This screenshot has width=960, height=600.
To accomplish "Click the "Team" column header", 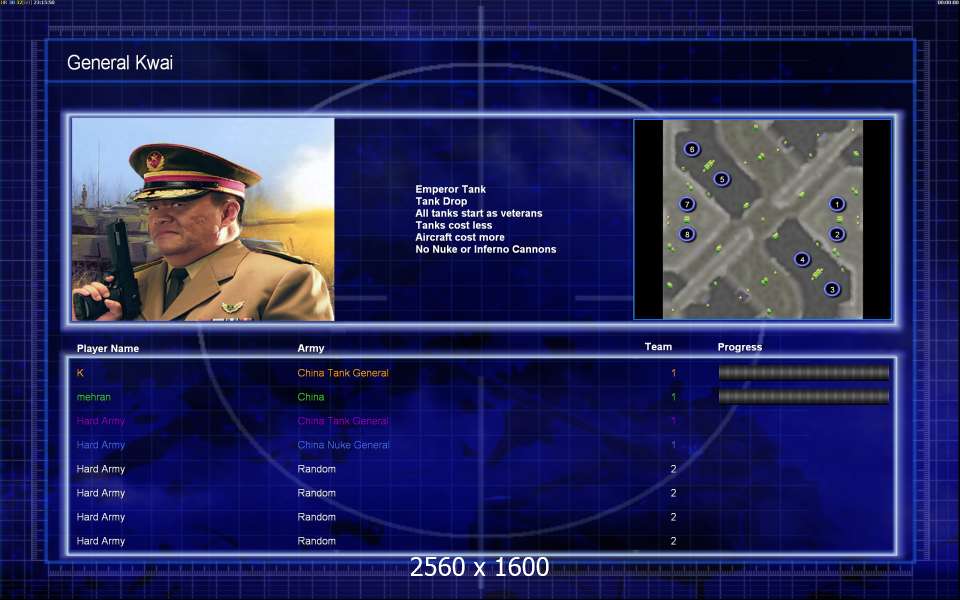I will (x=658, y=347).
